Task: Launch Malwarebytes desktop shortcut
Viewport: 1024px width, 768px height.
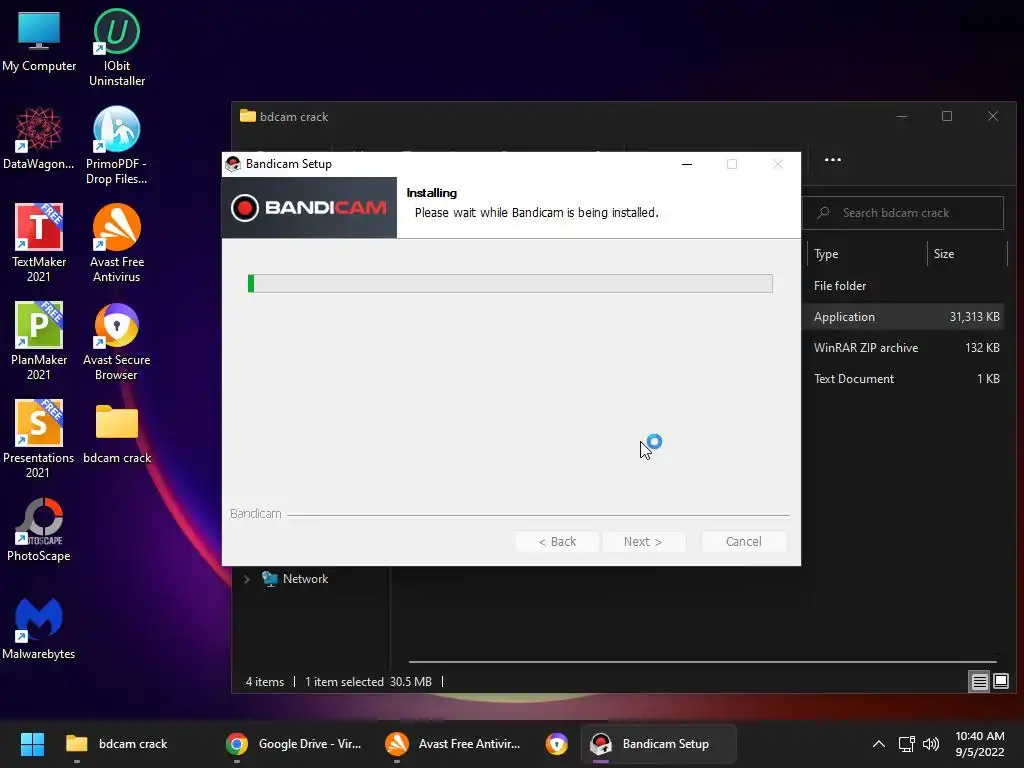Action: [39, 628]
